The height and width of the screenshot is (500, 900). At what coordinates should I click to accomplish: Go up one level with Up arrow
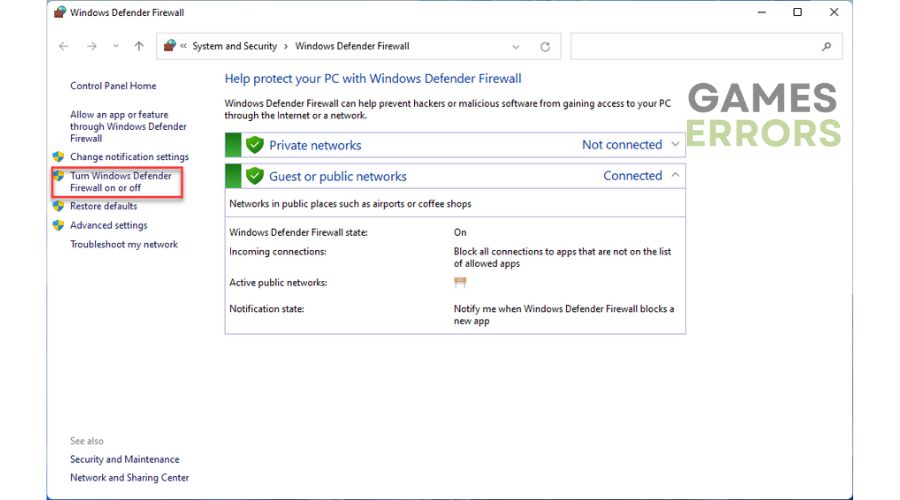(139, 46)
